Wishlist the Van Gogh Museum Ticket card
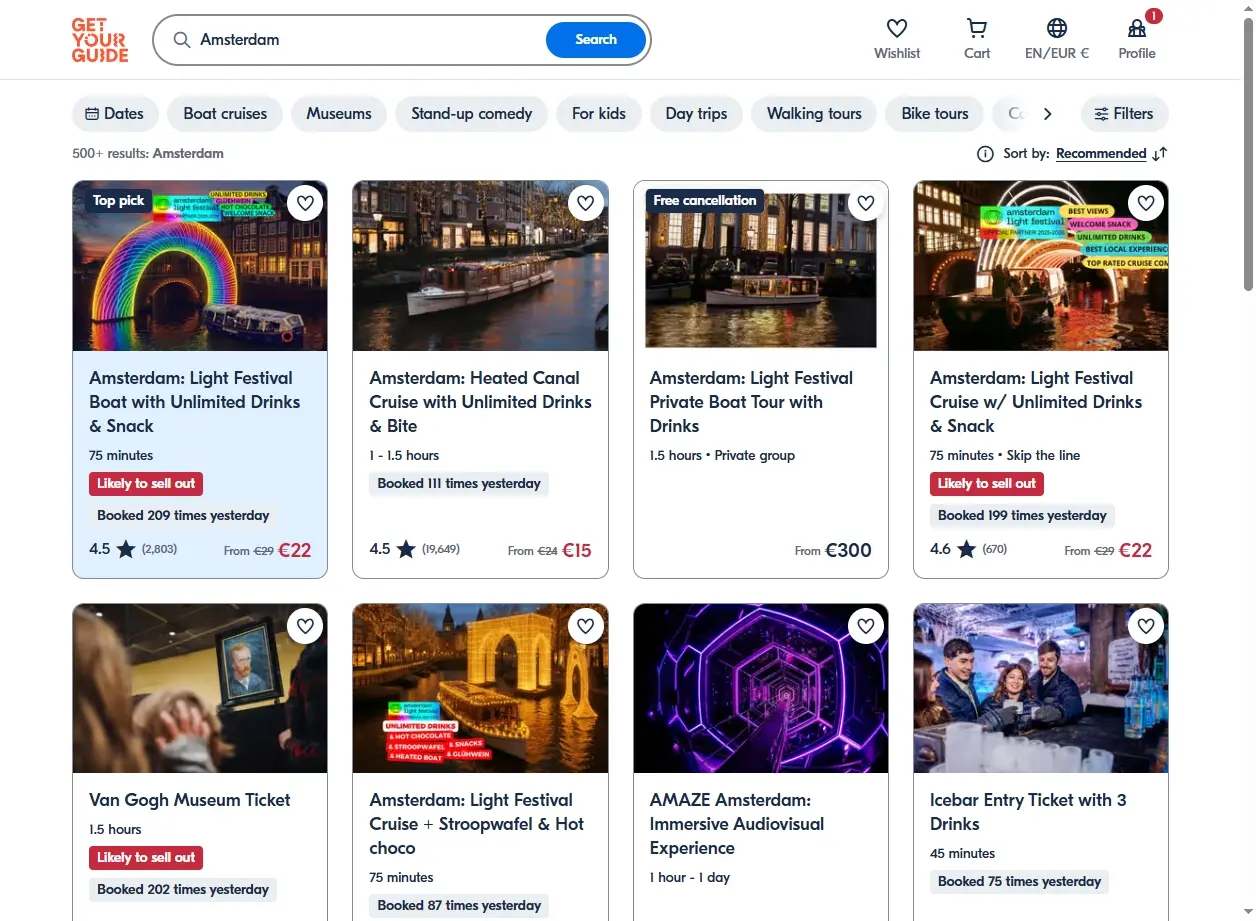This screenshot has height=921, width=1256. click(305, 627)
